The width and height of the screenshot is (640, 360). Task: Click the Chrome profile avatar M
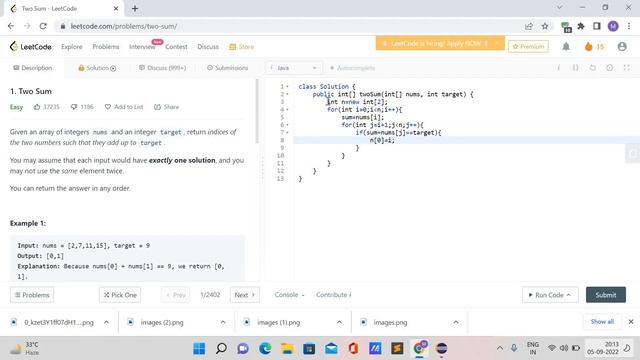coord(613,26)
